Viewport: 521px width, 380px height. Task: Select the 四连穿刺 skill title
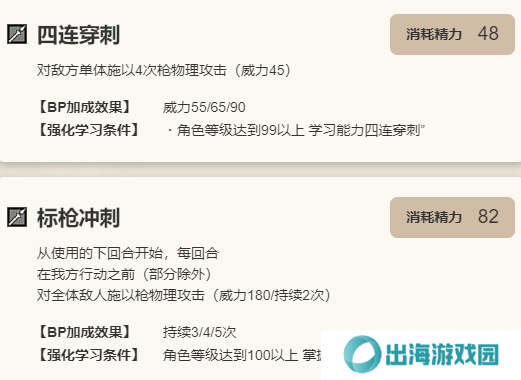78,35
